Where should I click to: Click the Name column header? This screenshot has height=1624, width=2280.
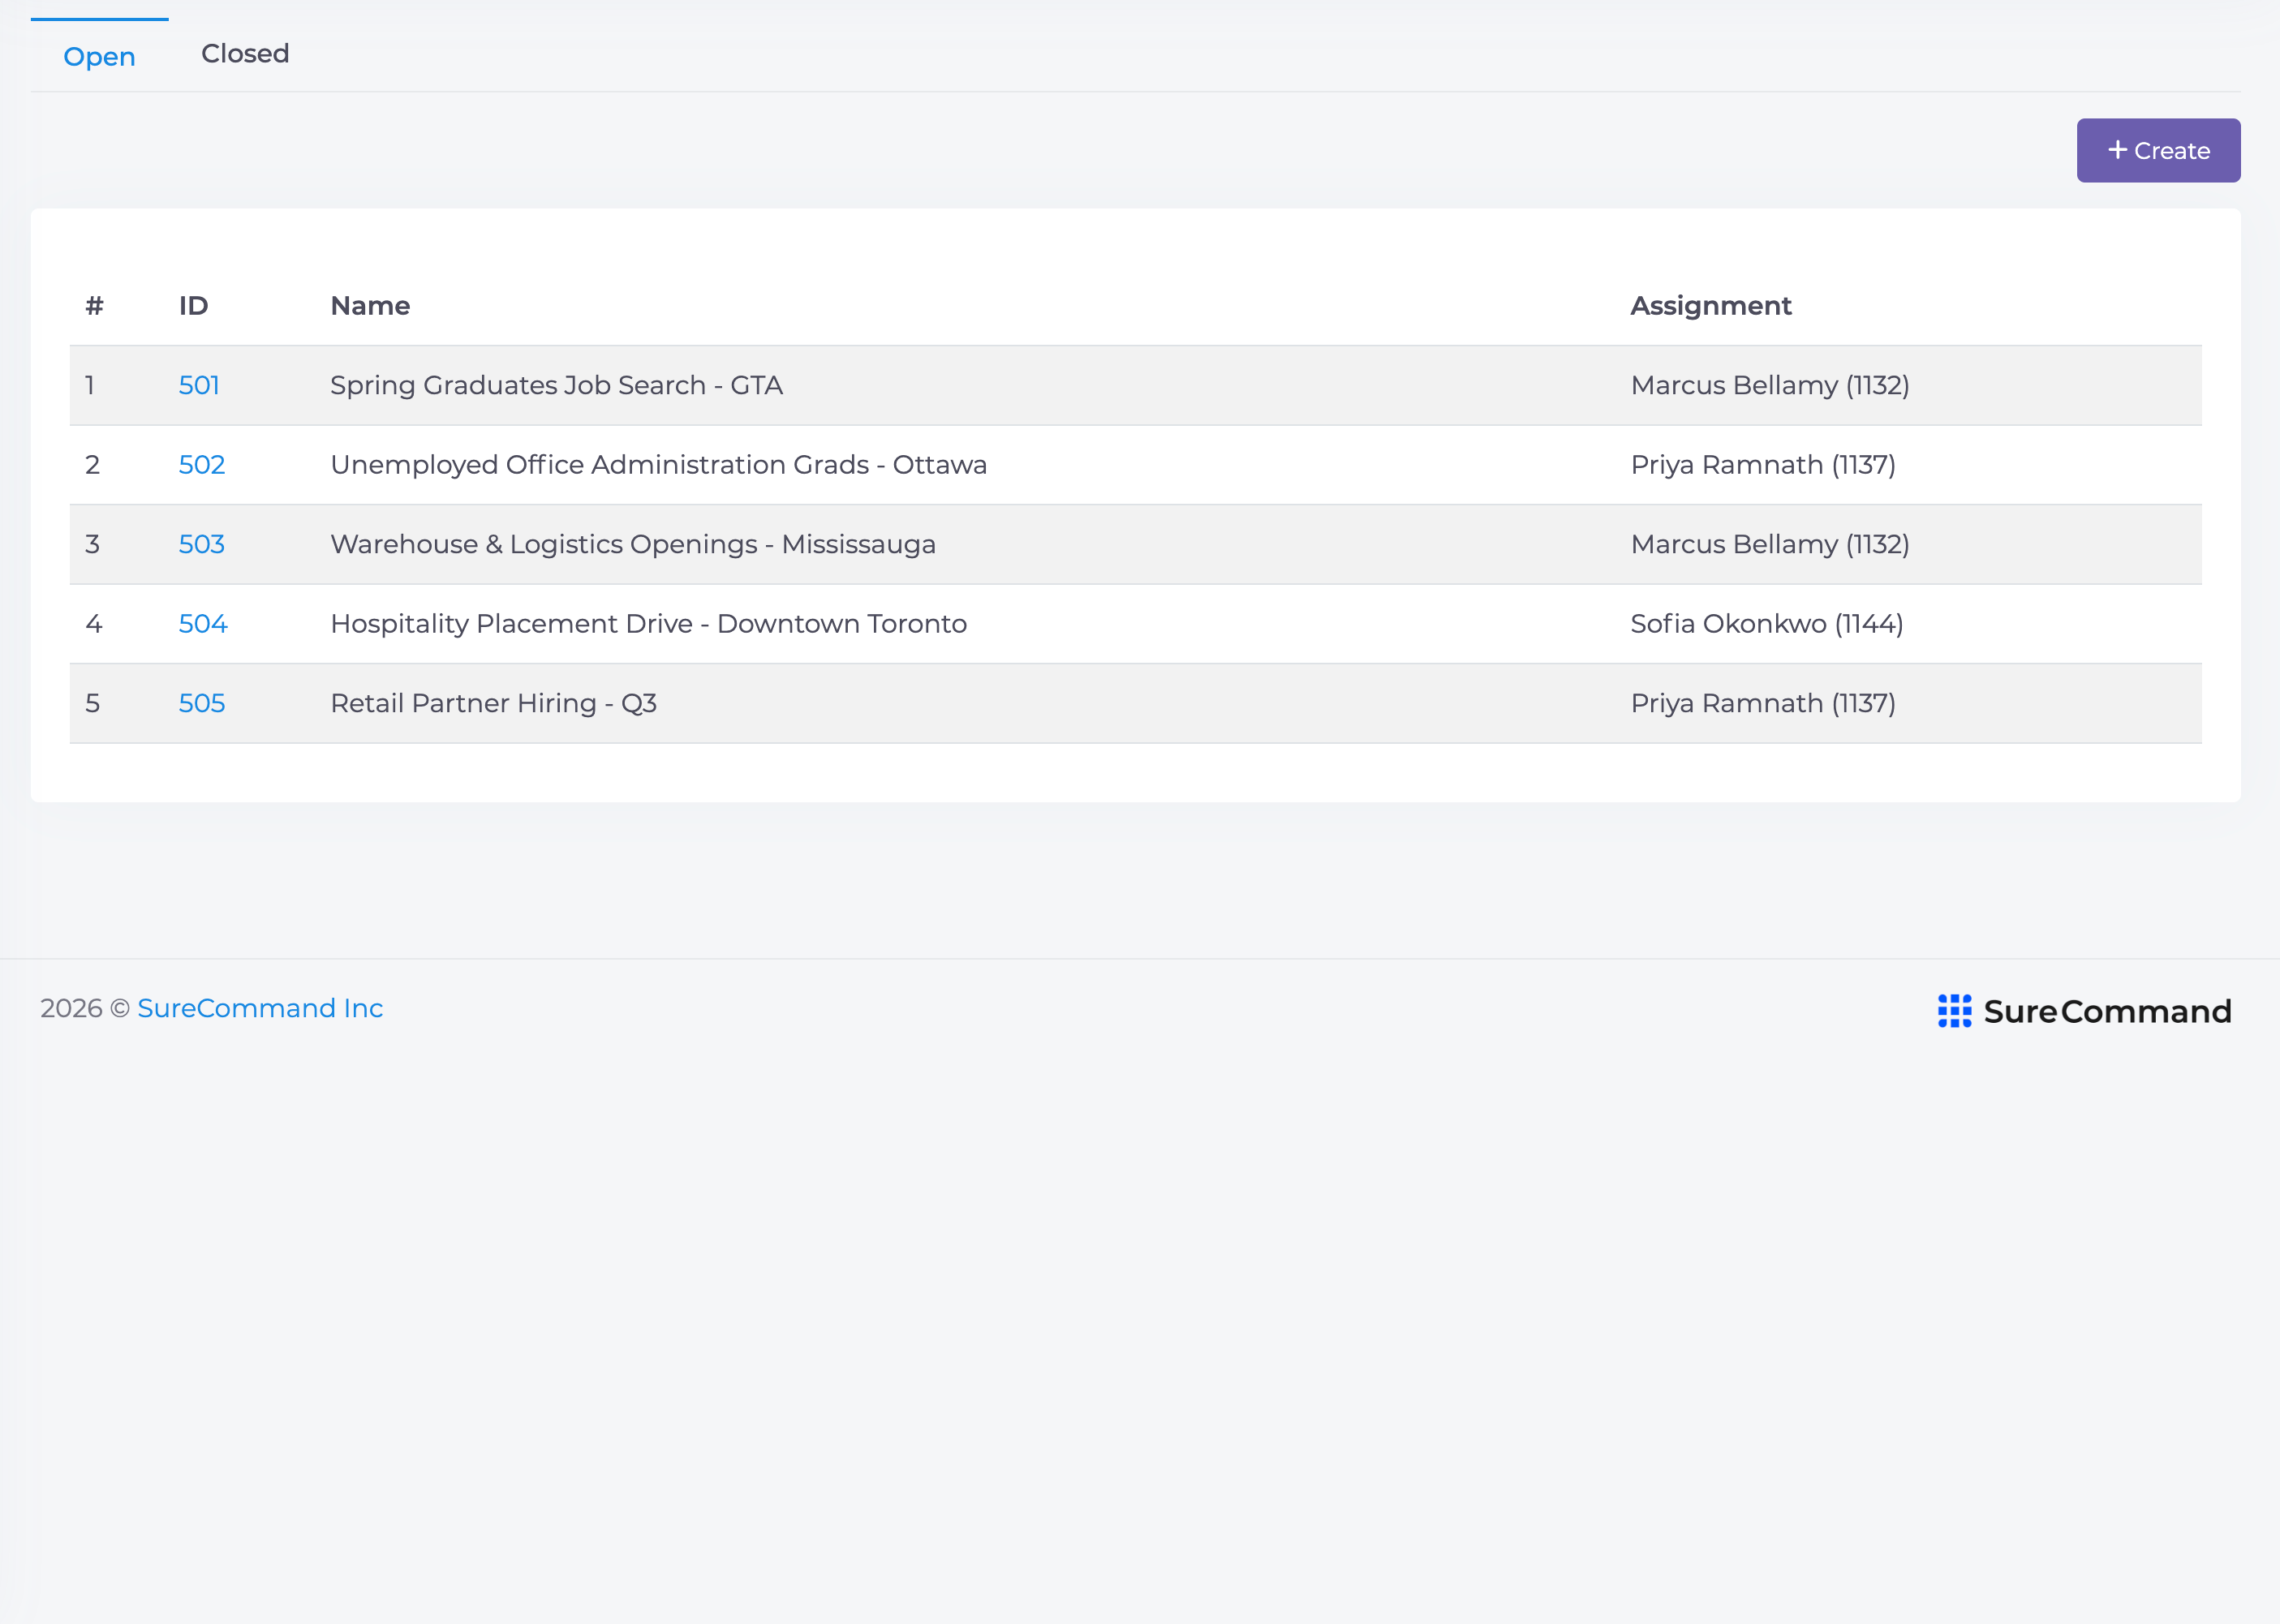click(x=370, y=306)
